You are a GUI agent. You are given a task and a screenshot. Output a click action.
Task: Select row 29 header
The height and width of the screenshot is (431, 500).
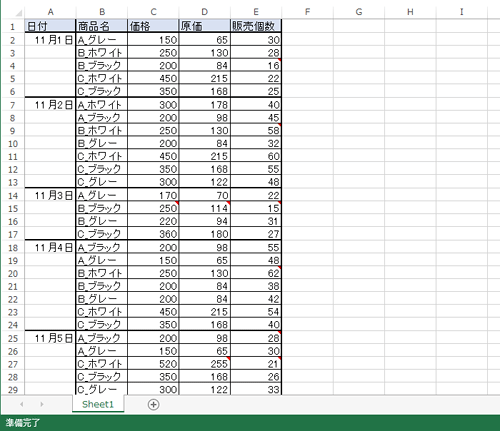click(13, 389)
